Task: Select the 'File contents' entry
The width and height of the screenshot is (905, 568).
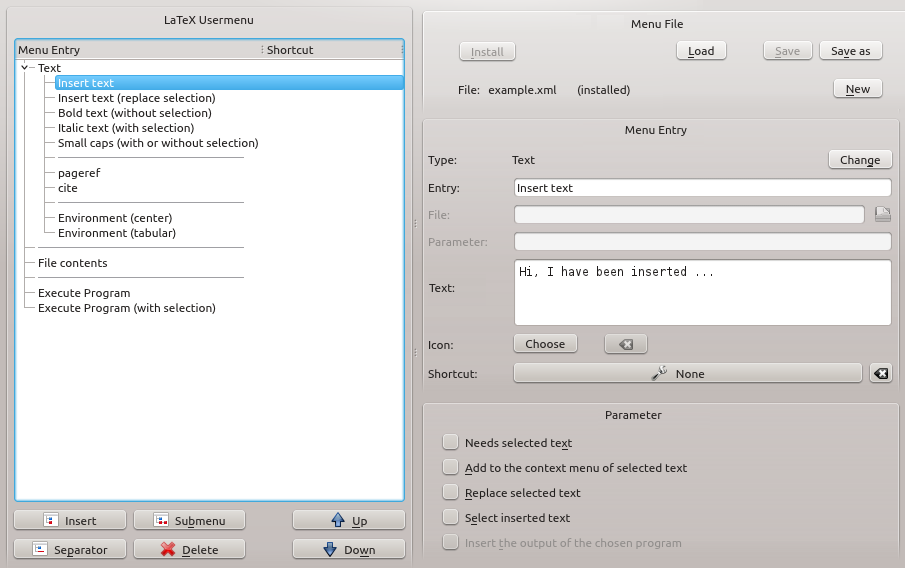Action: tap(73, 263)
